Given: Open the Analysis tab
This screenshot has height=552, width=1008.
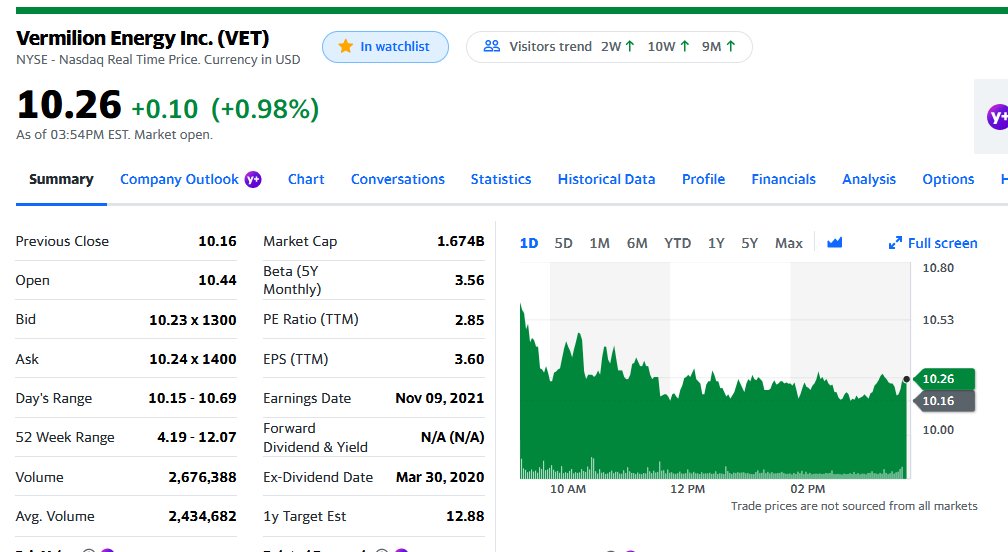Looking at the screenshot, I should pyautogui.click(x=869, y=179).
